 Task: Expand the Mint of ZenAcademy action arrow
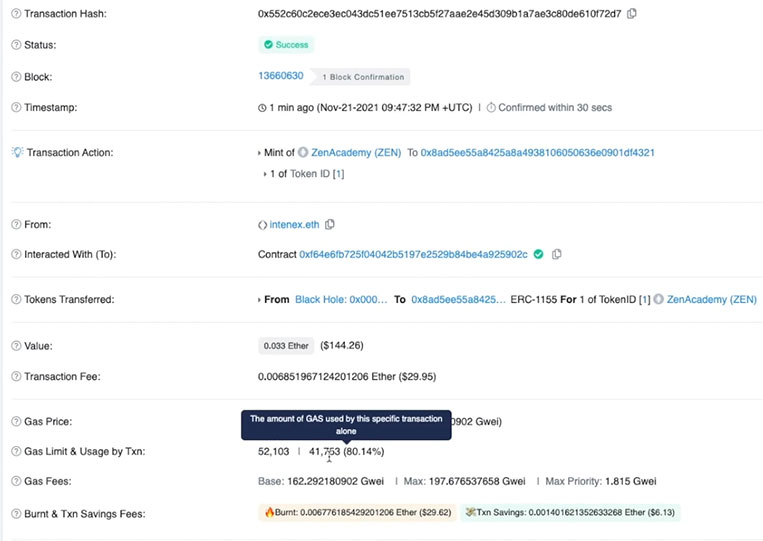click(259, 153)
